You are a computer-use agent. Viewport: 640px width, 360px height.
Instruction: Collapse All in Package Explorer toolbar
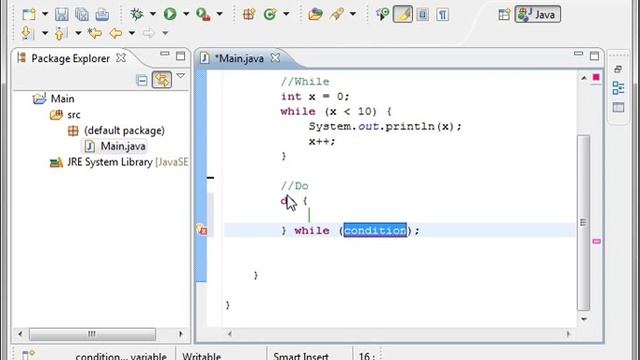tap(142, 80)
